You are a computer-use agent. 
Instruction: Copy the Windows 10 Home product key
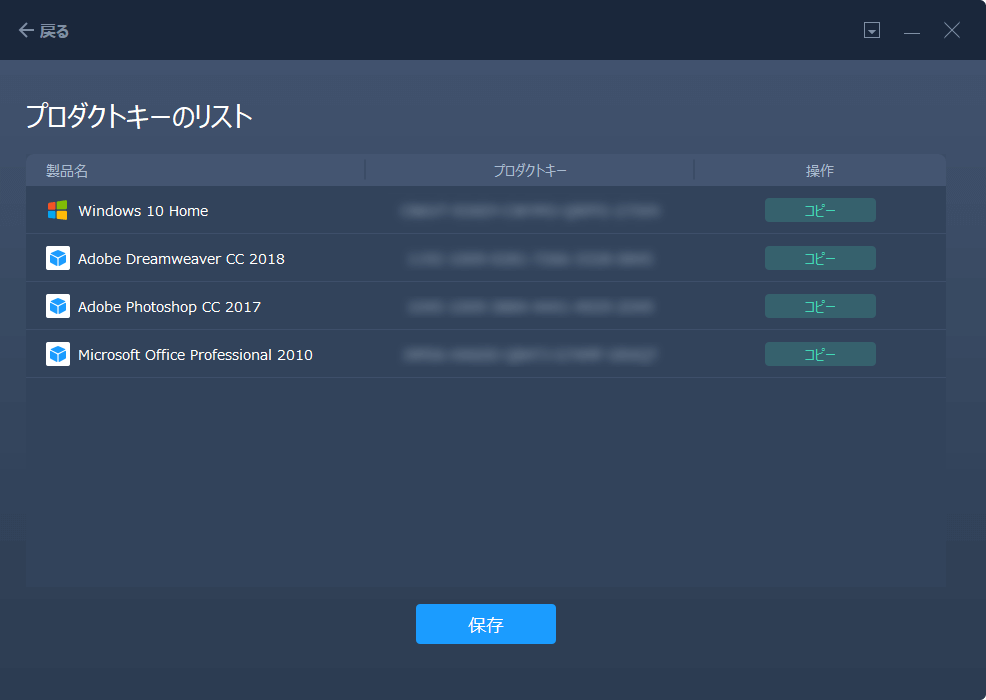820,210
